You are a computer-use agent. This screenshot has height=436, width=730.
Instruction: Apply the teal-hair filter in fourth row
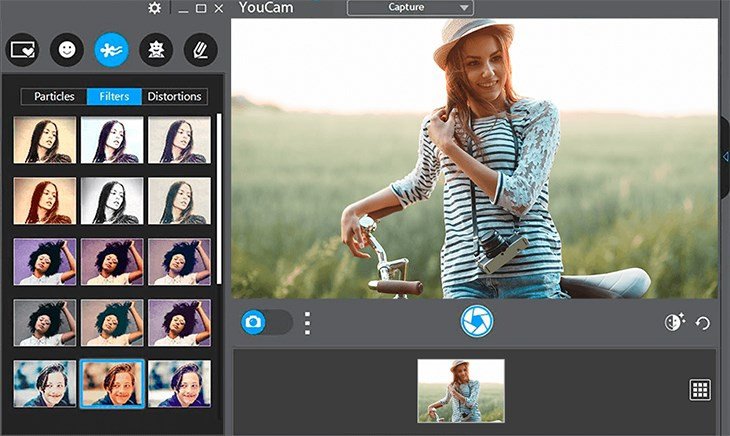pos(112,323)
